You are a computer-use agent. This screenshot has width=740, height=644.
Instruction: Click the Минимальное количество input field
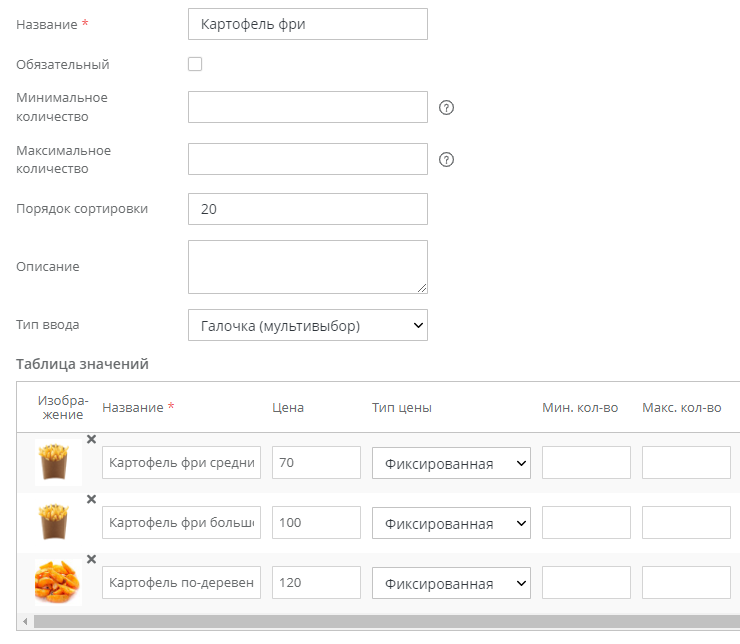coord(307,107)
